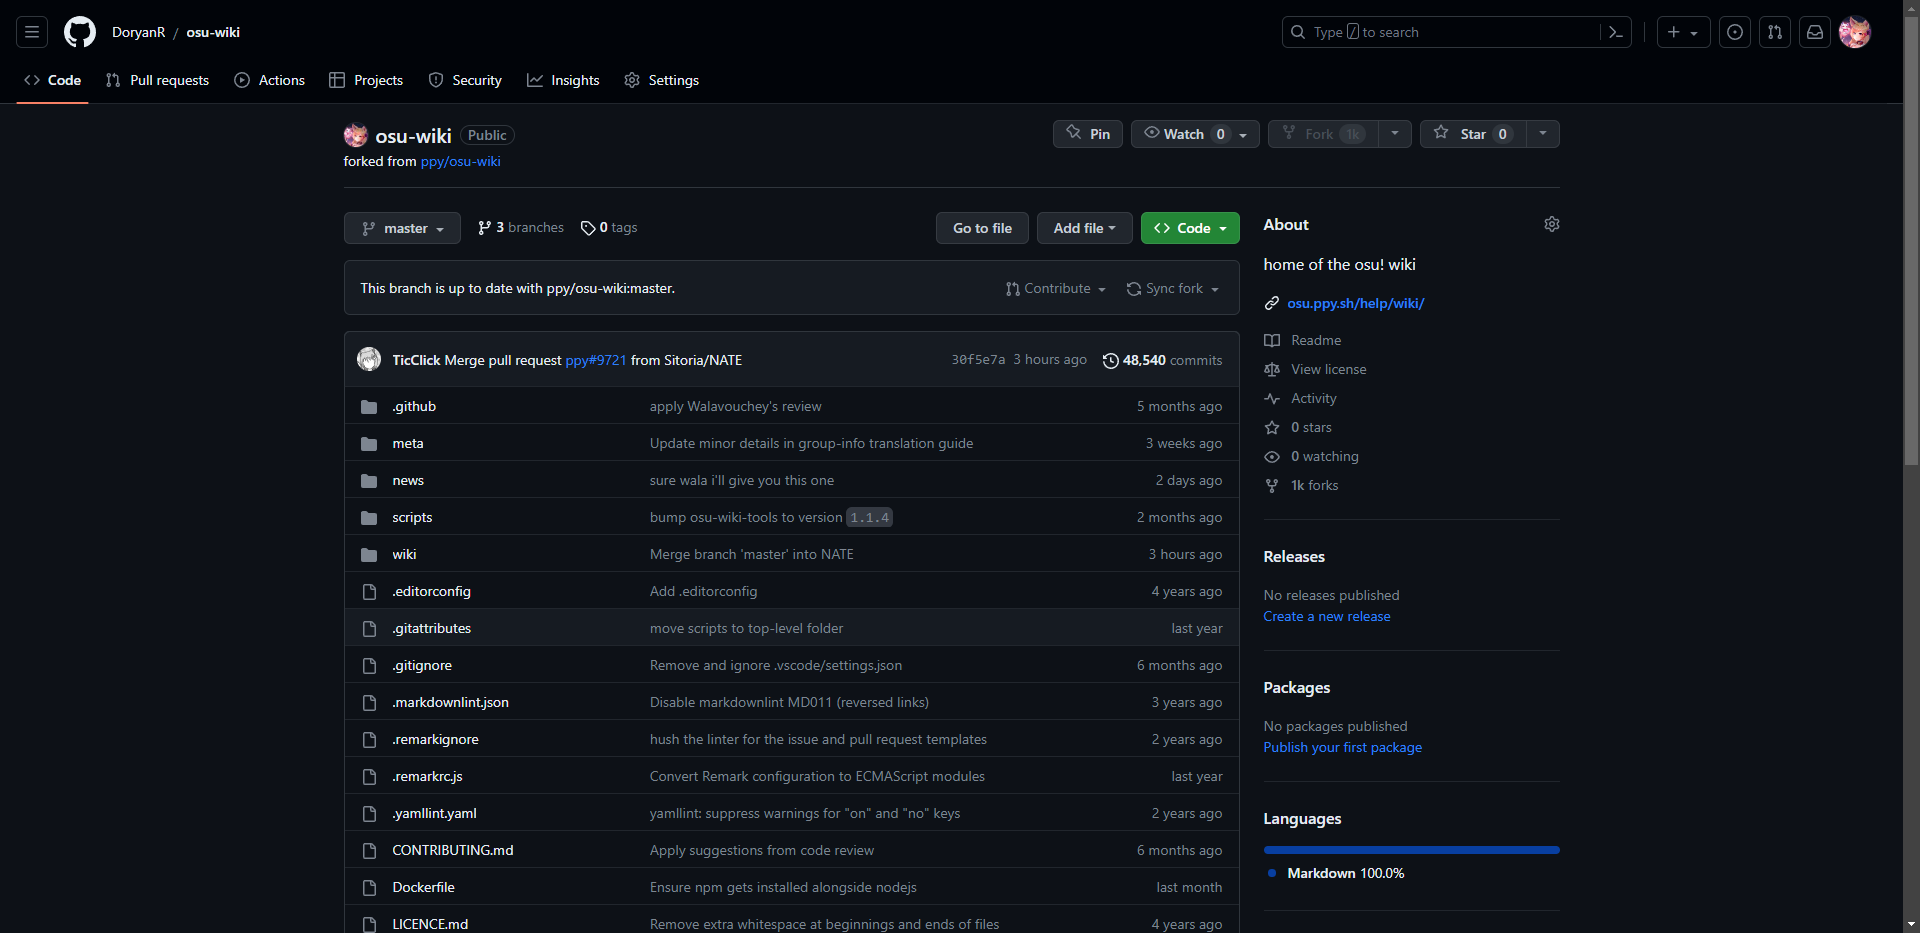The image size is (1920, 933).
Task: Expand the Contribute dropdown
Action: pos(1056,288)
